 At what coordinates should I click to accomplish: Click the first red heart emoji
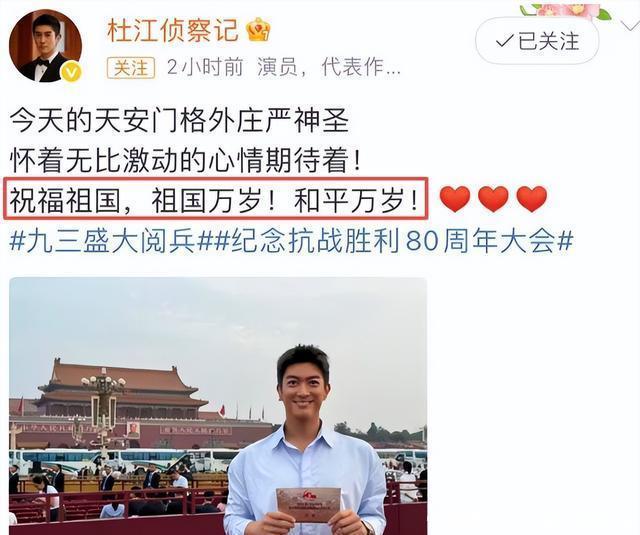pos(455,199)
